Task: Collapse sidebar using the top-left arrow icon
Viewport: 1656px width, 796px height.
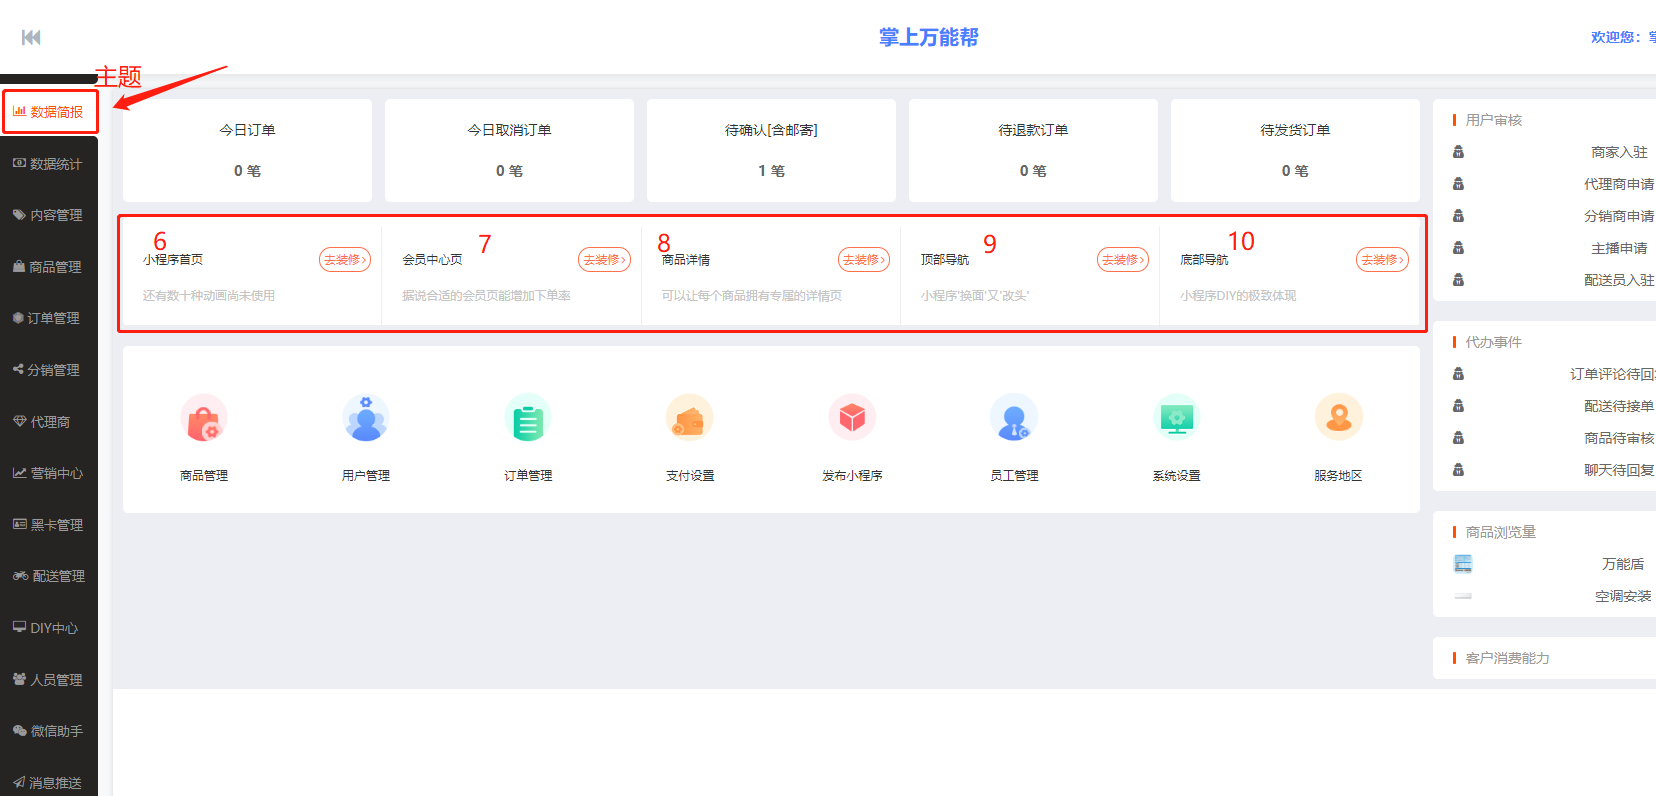Action: 31,37
